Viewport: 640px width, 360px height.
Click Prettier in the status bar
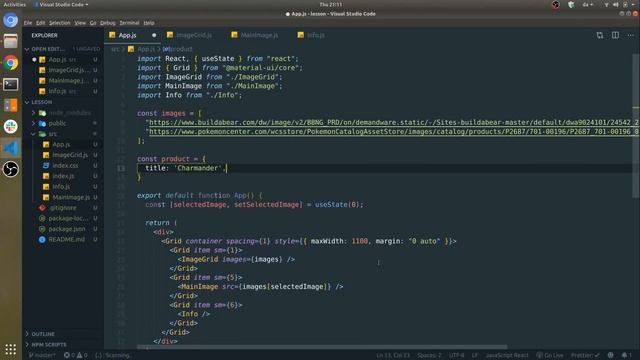[585, 355]
